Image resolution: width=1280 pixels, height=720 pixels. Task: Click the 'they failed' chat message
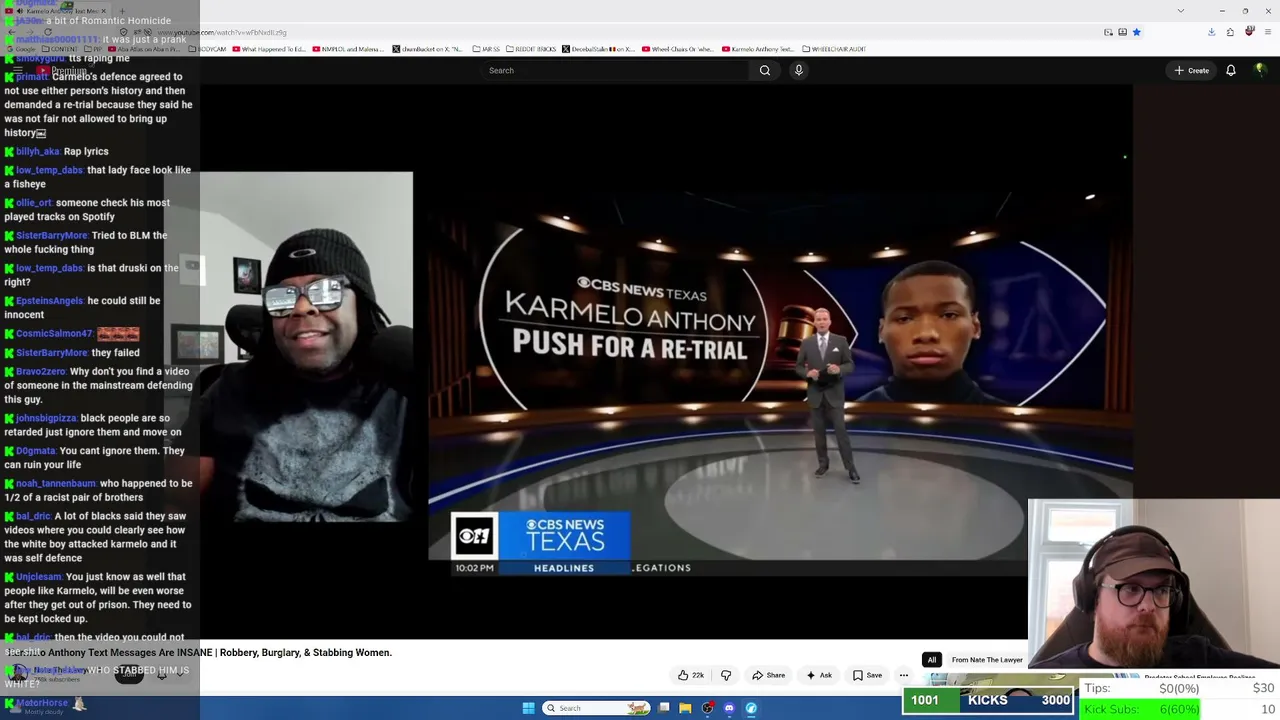pyautogui.click(x=116, y=353)
